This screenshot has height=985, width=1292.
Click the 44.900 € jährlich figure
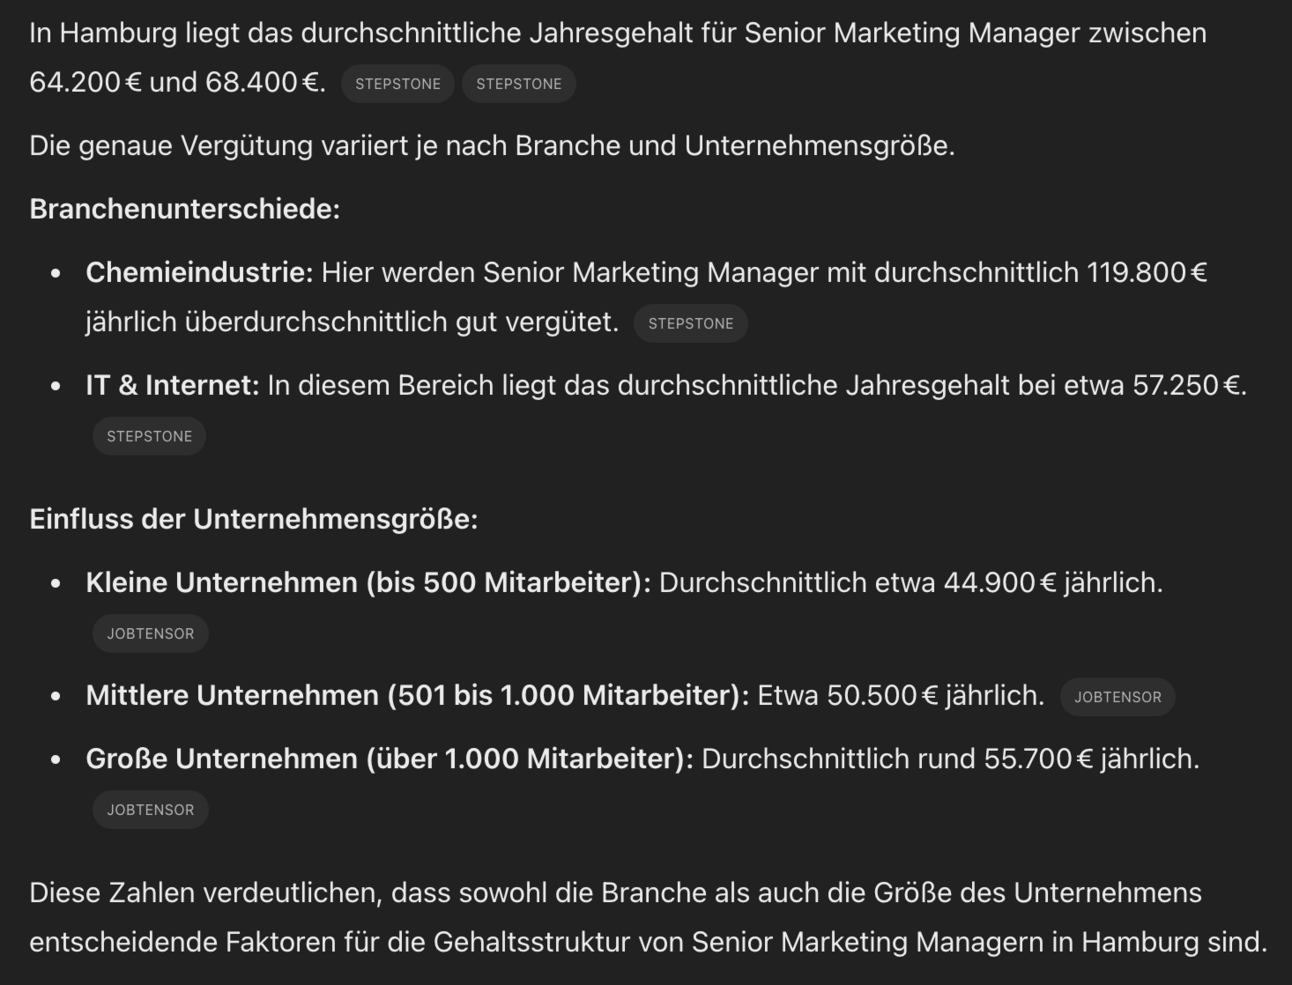[1050, 582]
